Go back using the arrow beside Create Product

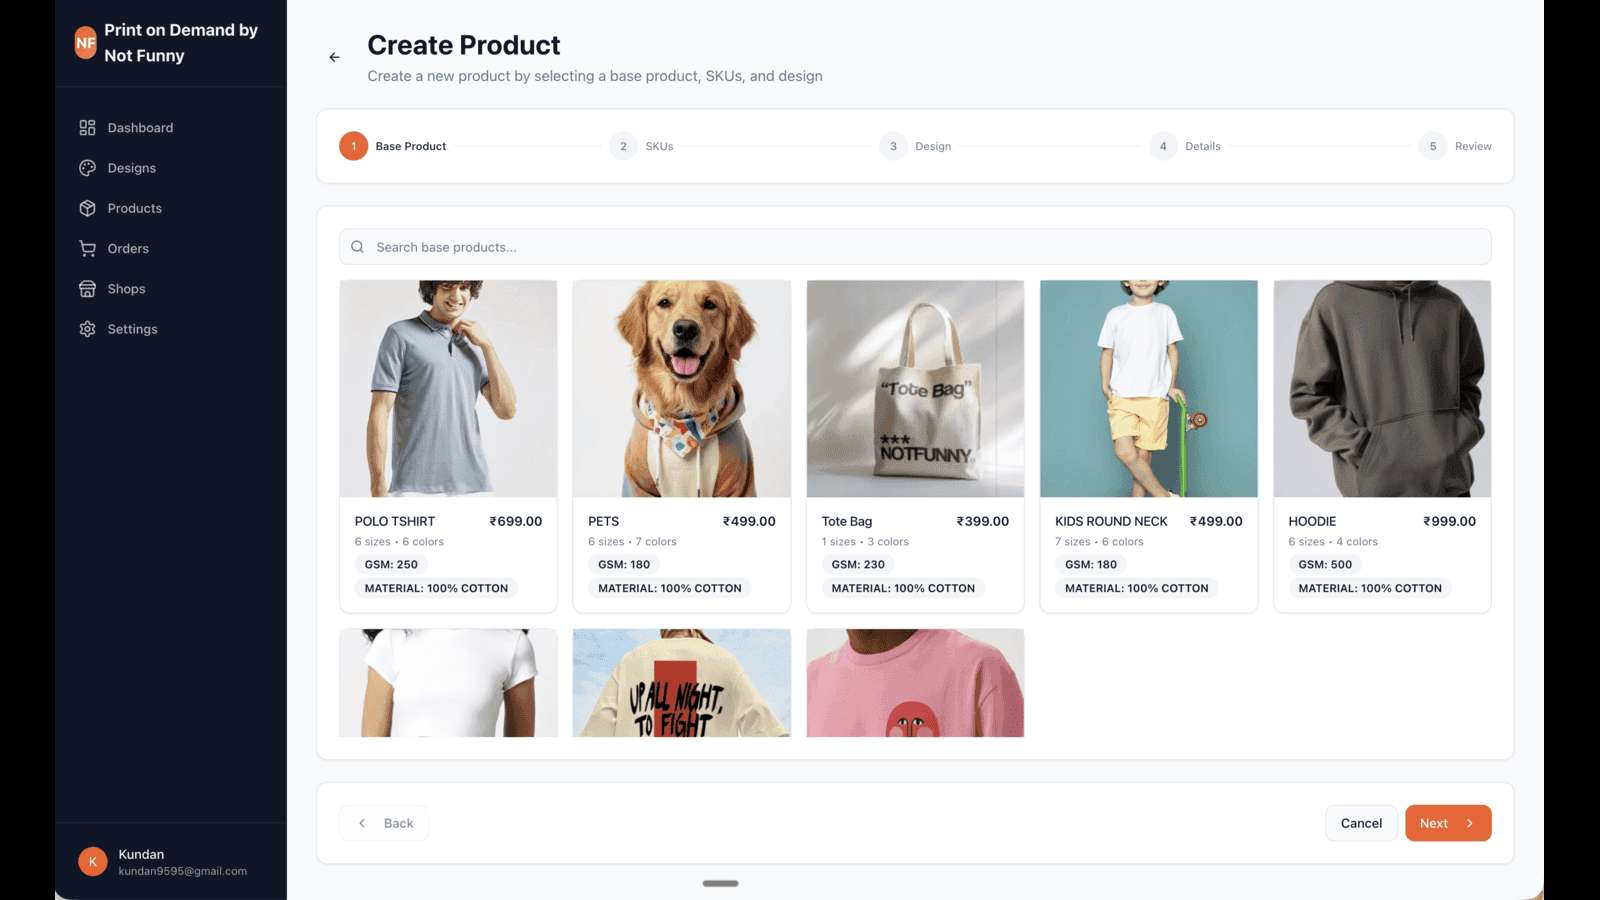click(x=334, y=57)
